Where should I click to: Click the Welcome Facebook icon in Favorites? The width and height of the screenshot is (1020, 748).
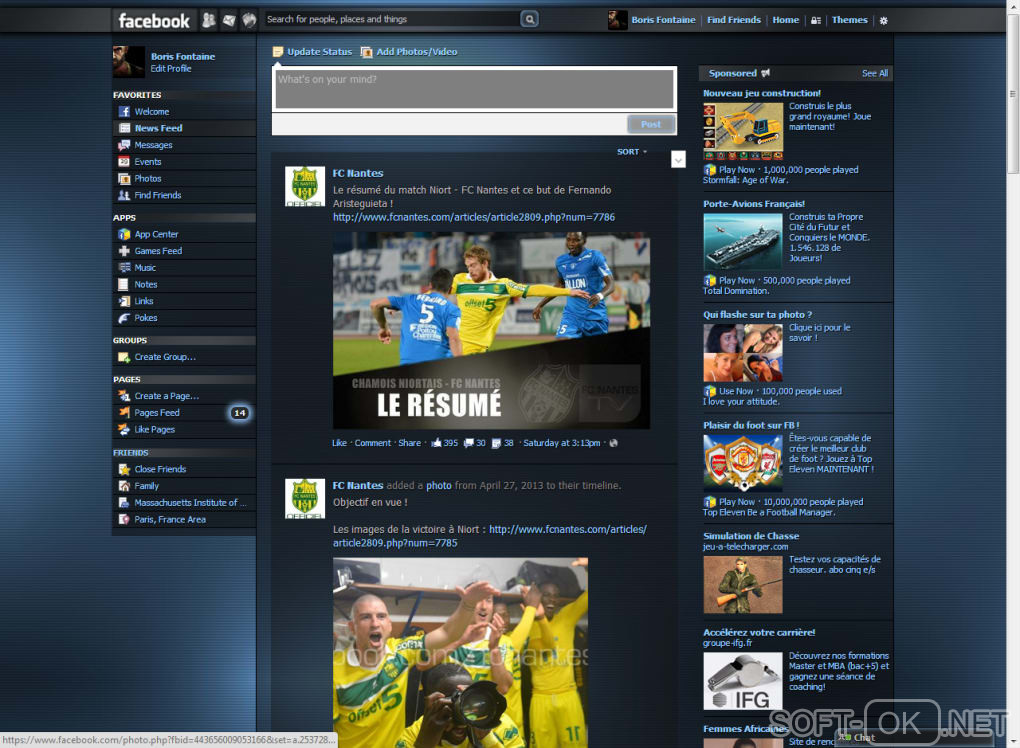click(124, 112)
